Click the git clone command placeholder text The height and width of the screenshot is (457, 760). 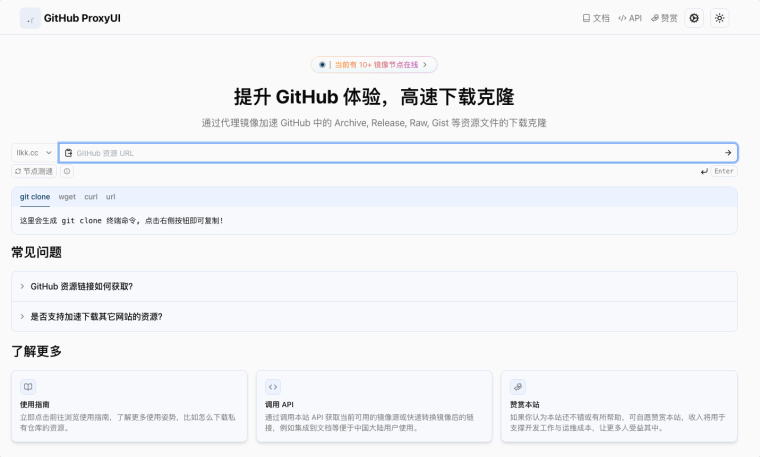(x=122, y=221)
